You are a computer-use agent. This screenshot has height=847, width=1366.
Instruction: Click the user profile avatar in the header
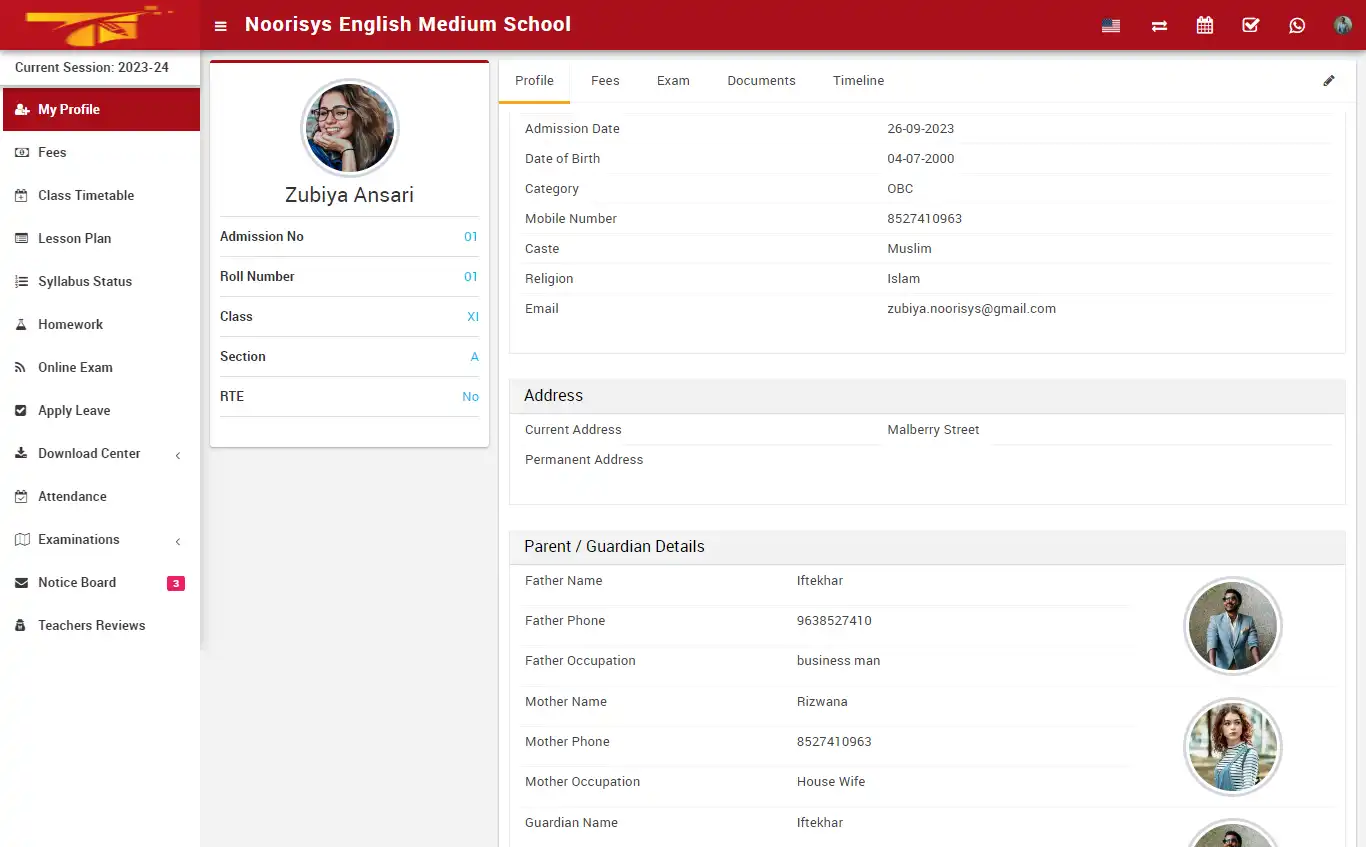[x=1342, y=25]
